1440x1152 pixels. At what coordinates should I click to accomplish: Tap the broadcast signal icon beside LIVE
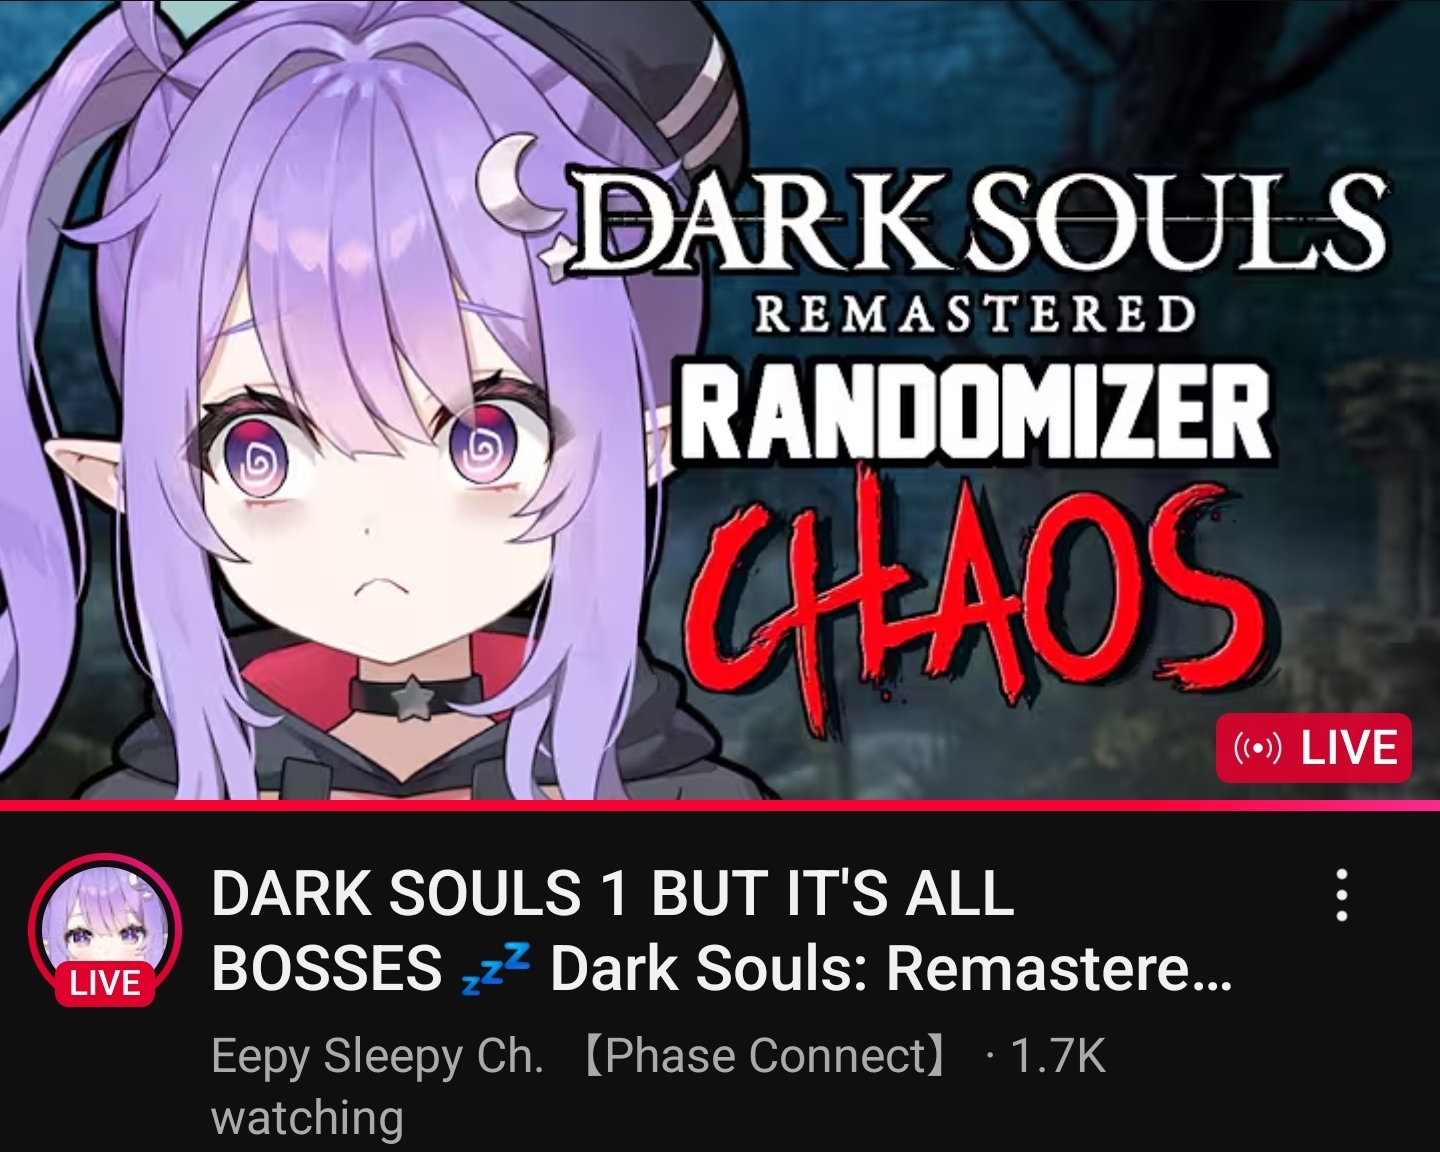coord(1257,748)
